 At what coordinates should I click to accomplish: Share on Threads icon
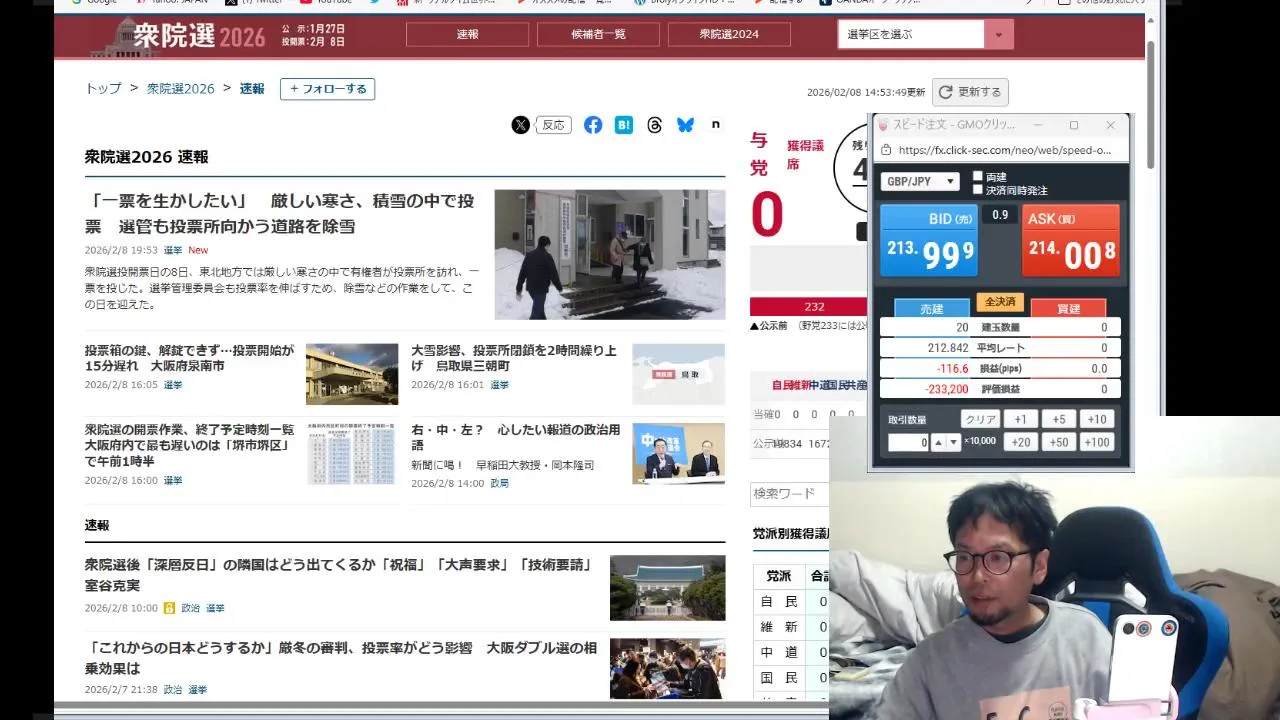pyautogui.click(x=655, y=125)
